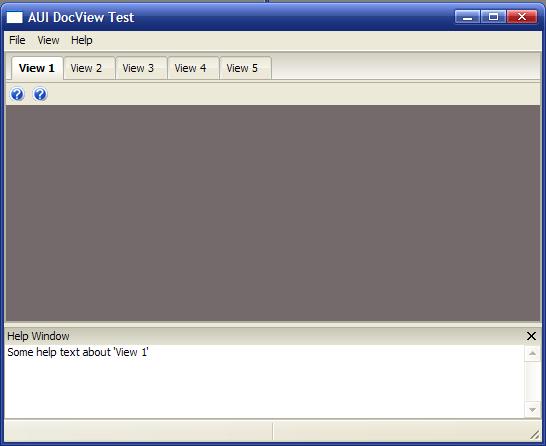Click the second blue question-mark toolbar icon
Image resolution: width=546 pixels, height=446 pixels.
point(40,94)
